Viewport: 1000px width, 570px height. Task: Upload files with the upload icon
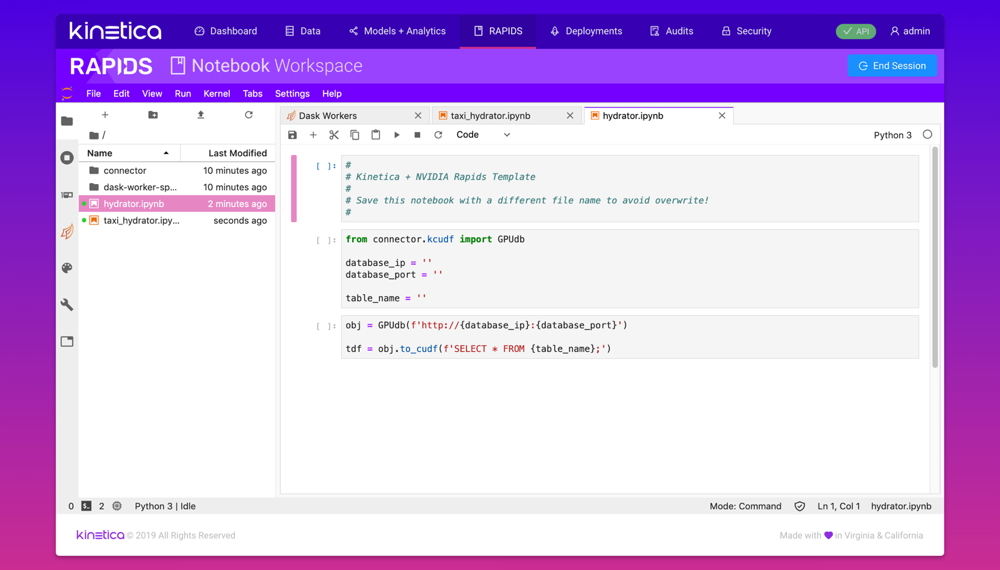[x=200, y=115]
